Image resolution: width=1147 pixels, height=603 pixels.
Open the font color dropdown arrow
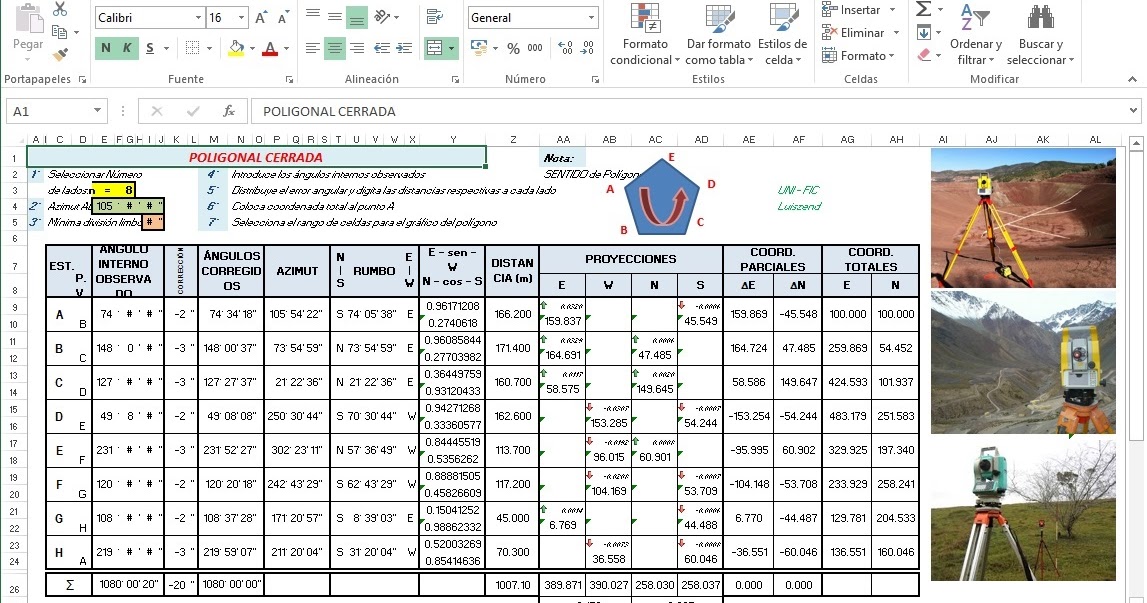coord(287,49)
